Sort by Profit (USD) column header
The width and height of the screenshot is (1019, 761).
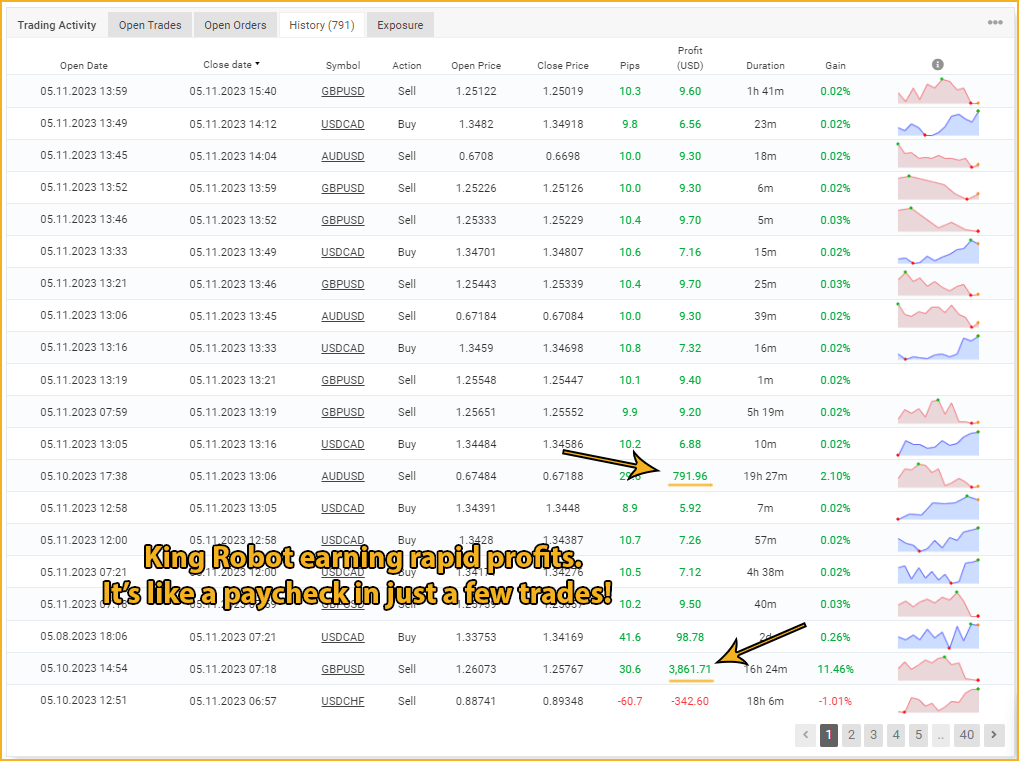(x=690, y=58)
